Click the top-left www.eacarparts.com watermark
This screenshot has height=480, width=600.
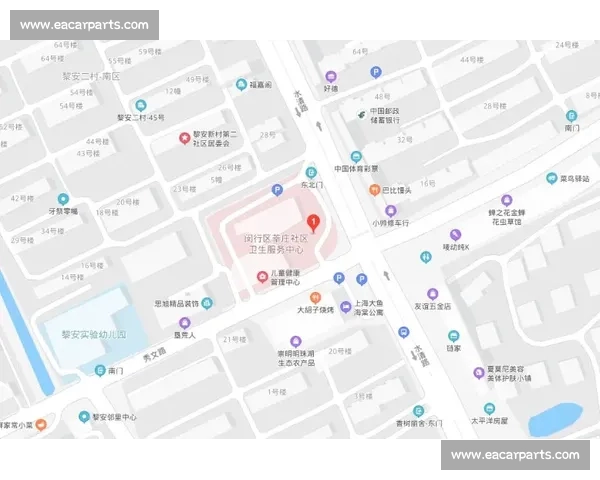[84, 25]
